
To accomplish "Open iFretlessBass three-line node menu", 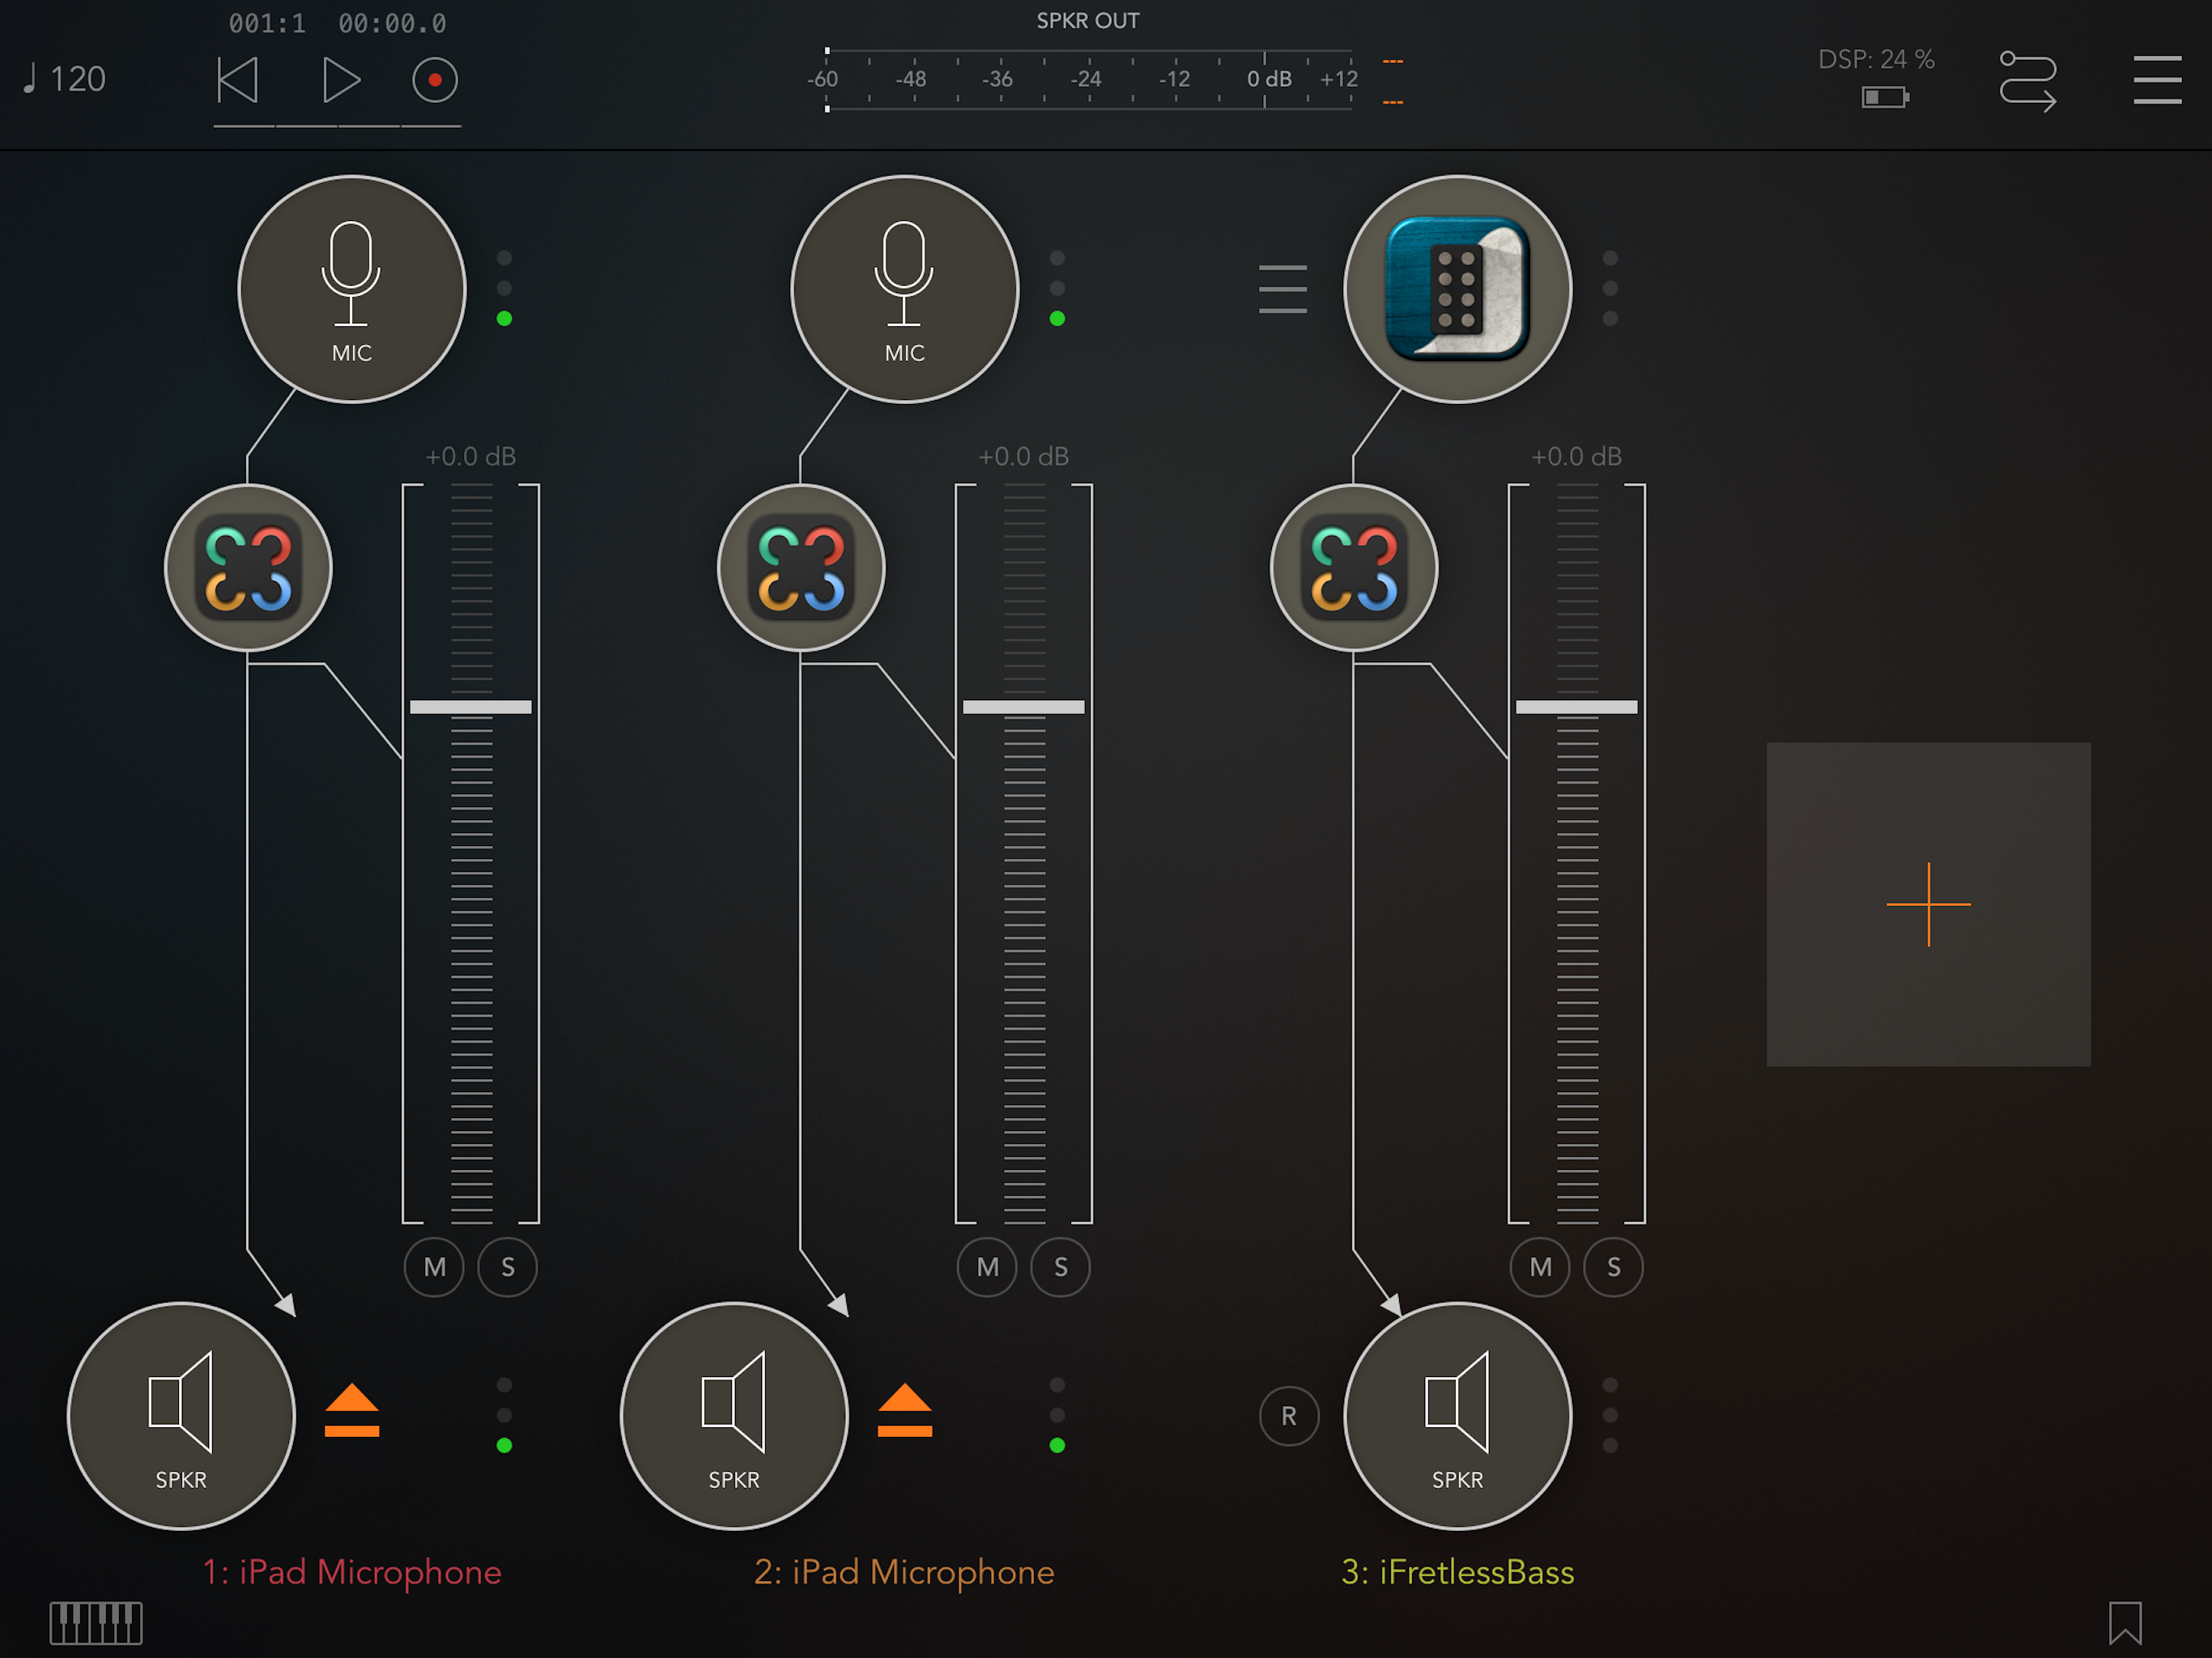I will (x=1282, y=290).
